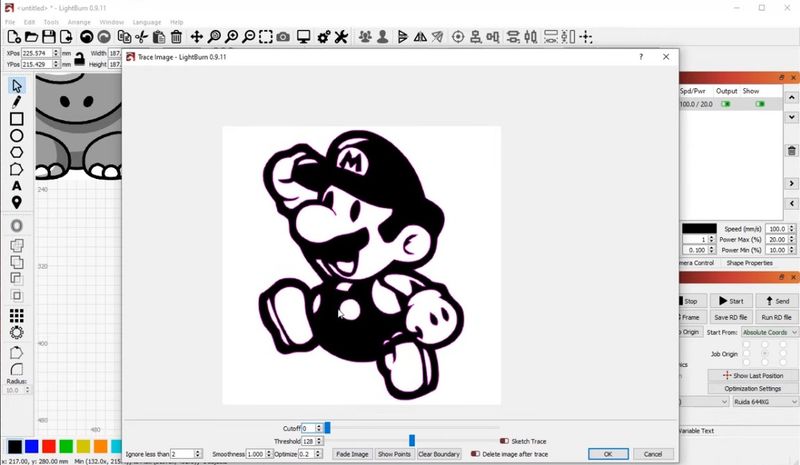Activate the Text tool

pyautogui.click(x=17, y=186)
